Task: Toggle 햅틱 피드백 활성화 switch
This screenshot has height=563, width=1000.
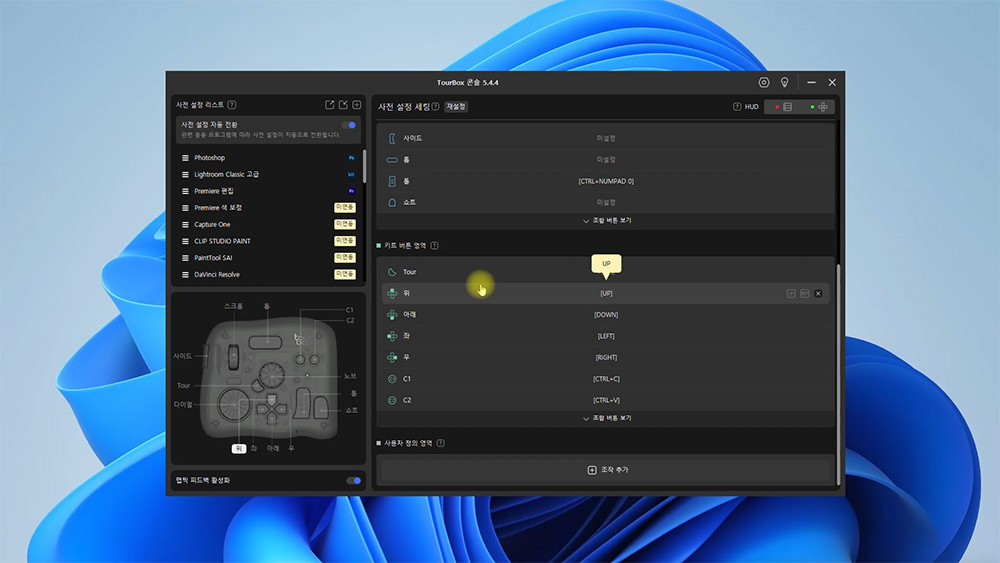Action: 354,481
